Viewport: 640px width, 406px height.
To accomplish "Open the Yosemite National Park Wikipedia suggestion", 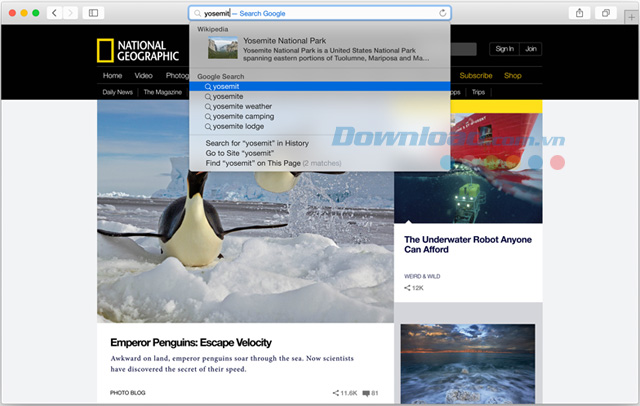I will [320, 49].
